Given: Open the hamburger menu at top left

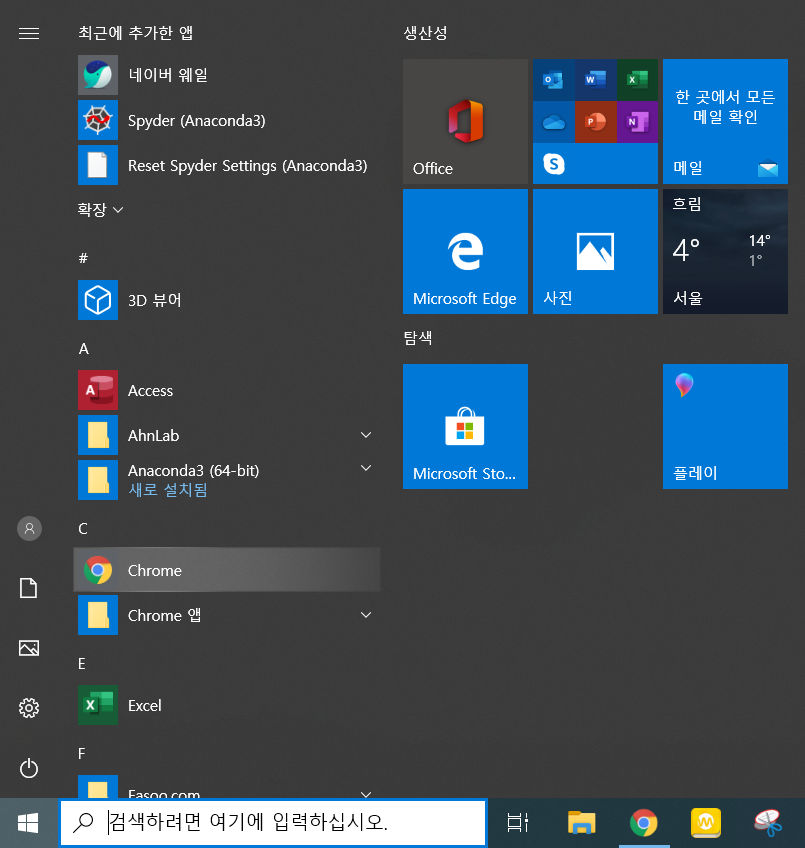Looking at the screenshot, I should [29, 34].
